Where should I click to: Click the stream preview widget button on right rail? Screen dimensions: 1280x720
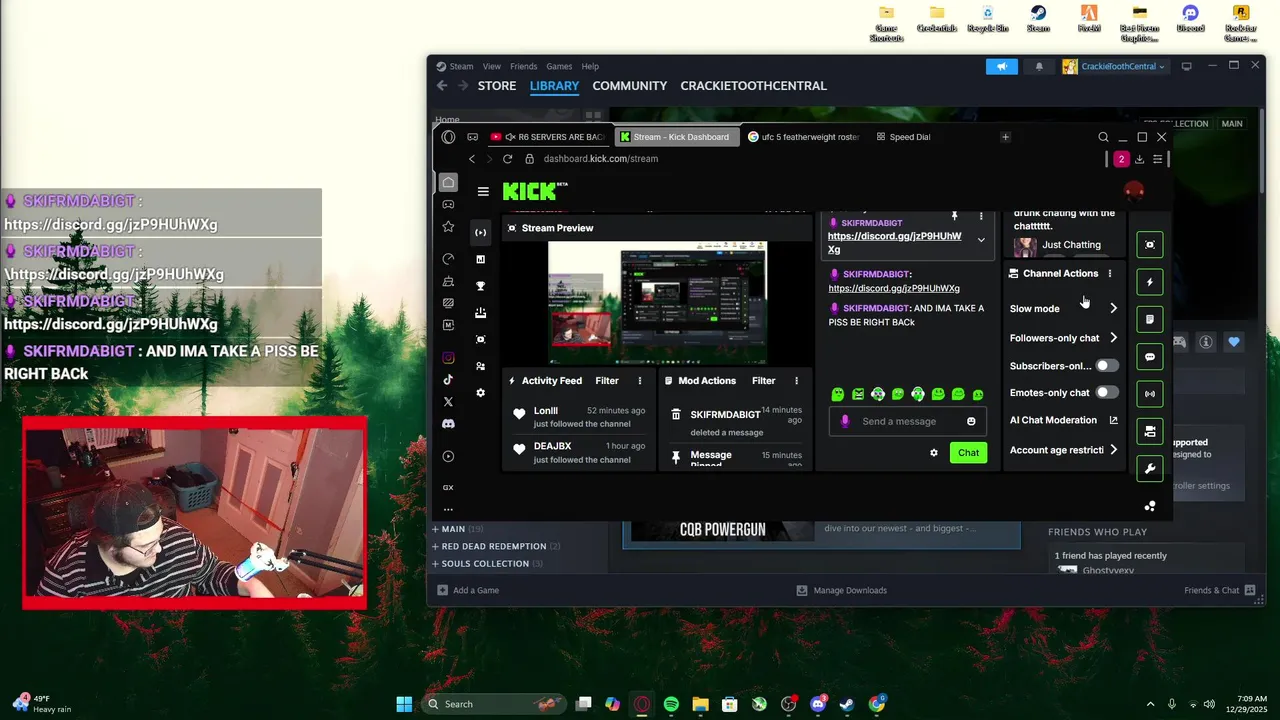[x=1150, y=245]
